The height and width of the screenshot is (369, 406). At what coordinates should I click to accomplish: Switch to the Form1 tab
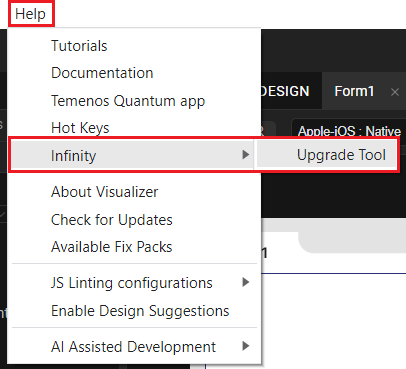(354, 91)
